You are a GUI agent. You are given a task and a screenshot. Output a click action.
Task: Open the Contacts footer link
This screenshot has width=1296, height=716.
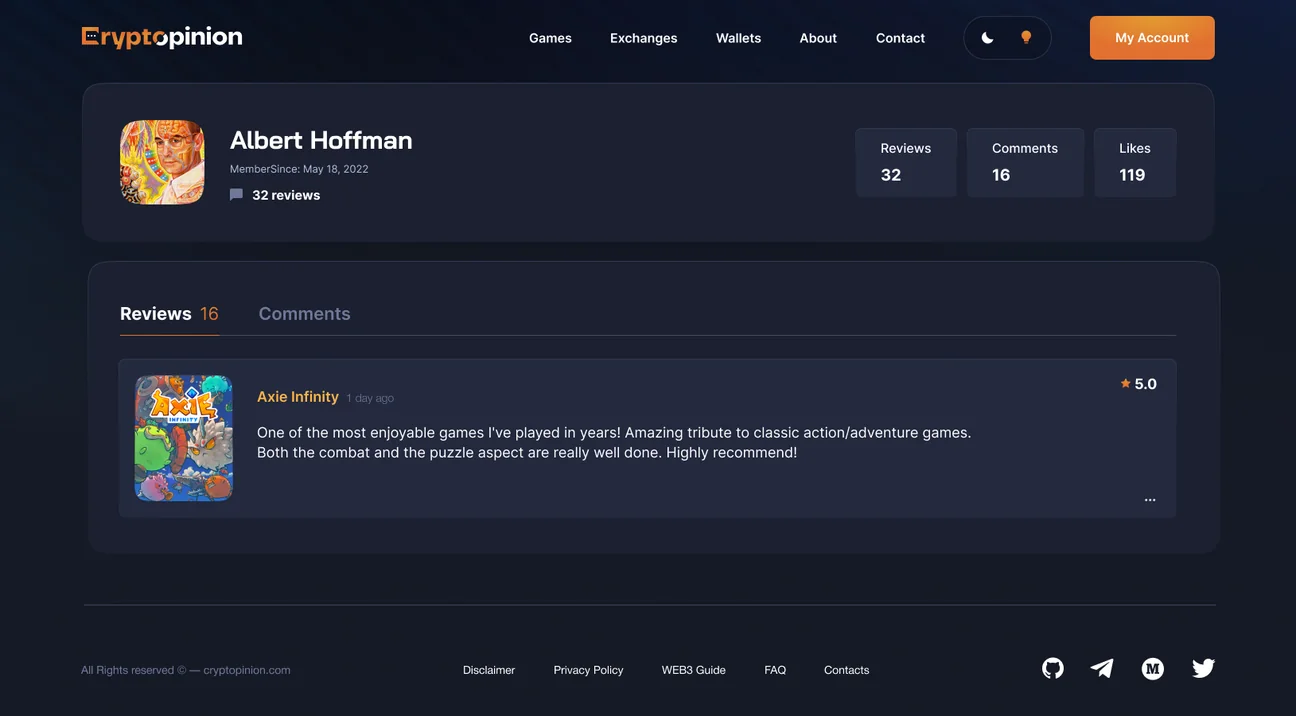point(846,670)
